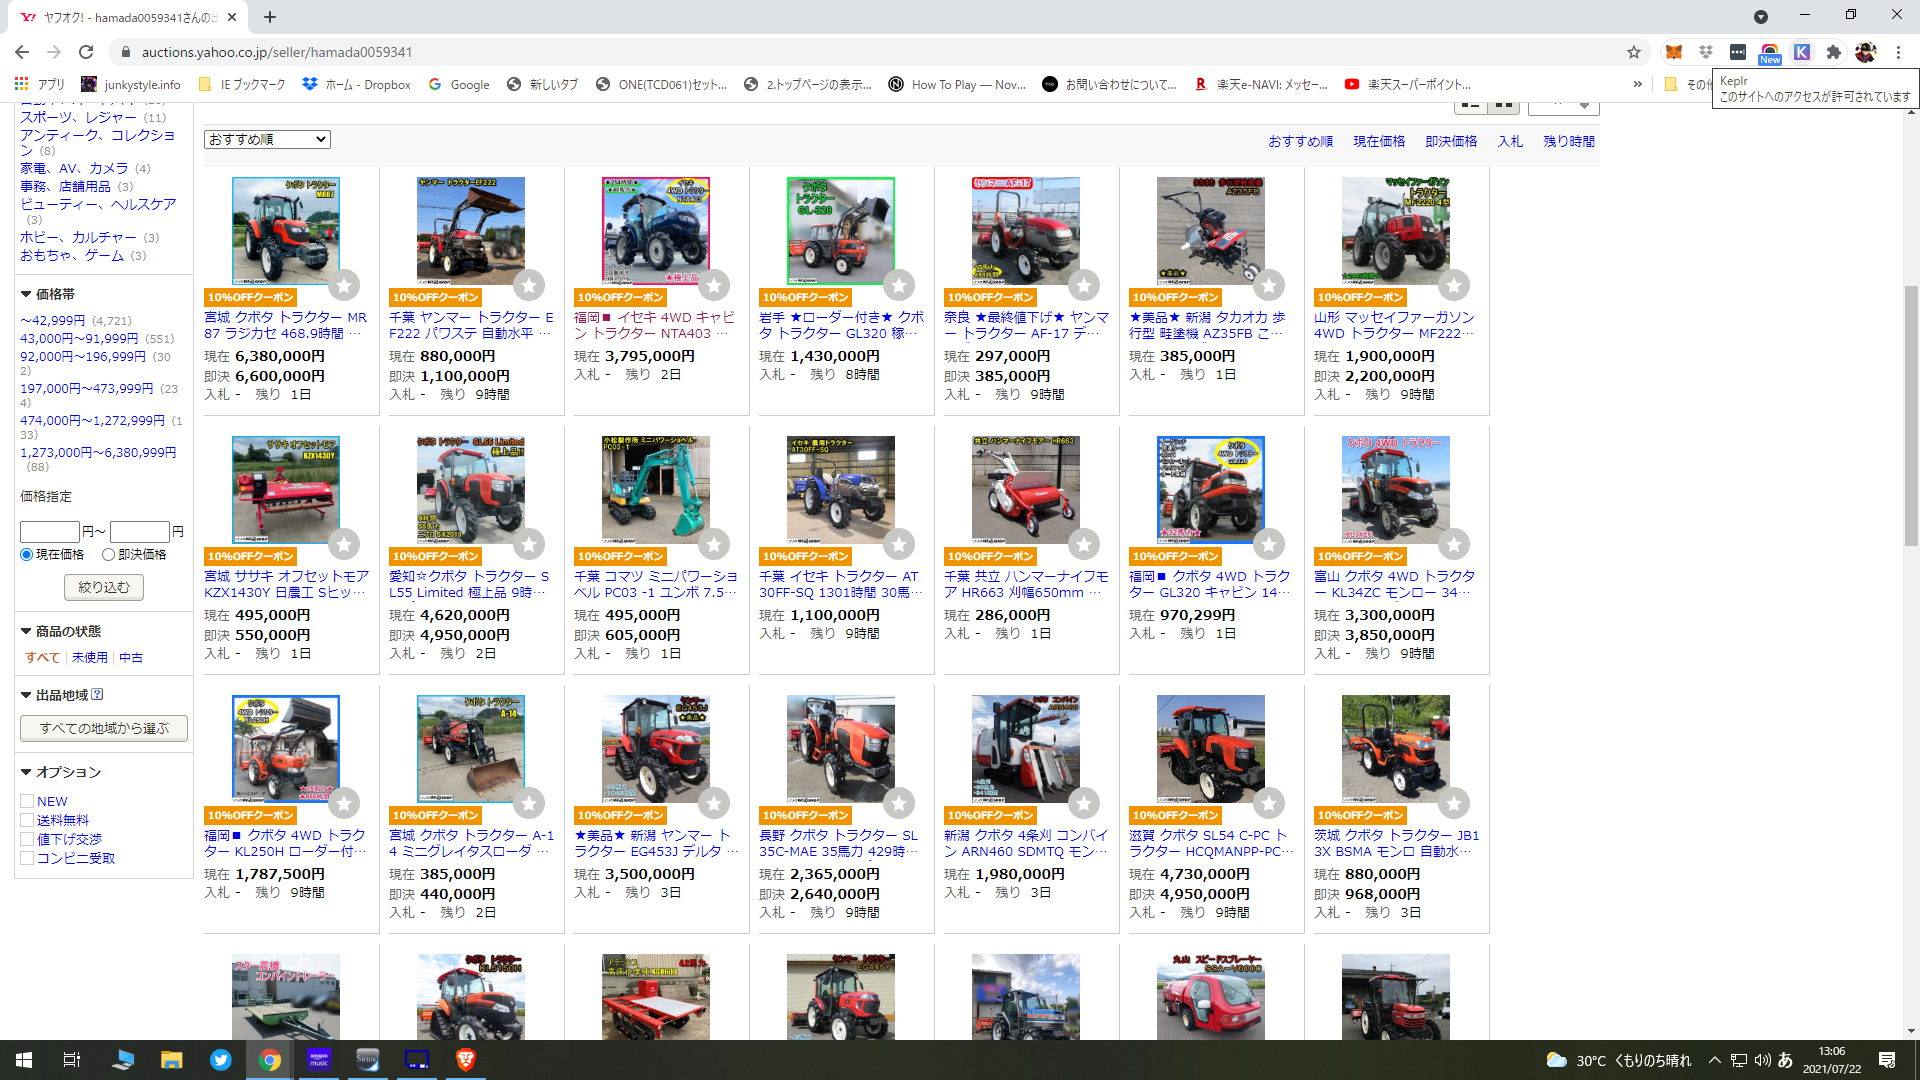Enable 送料無料 checkbox

27,820
